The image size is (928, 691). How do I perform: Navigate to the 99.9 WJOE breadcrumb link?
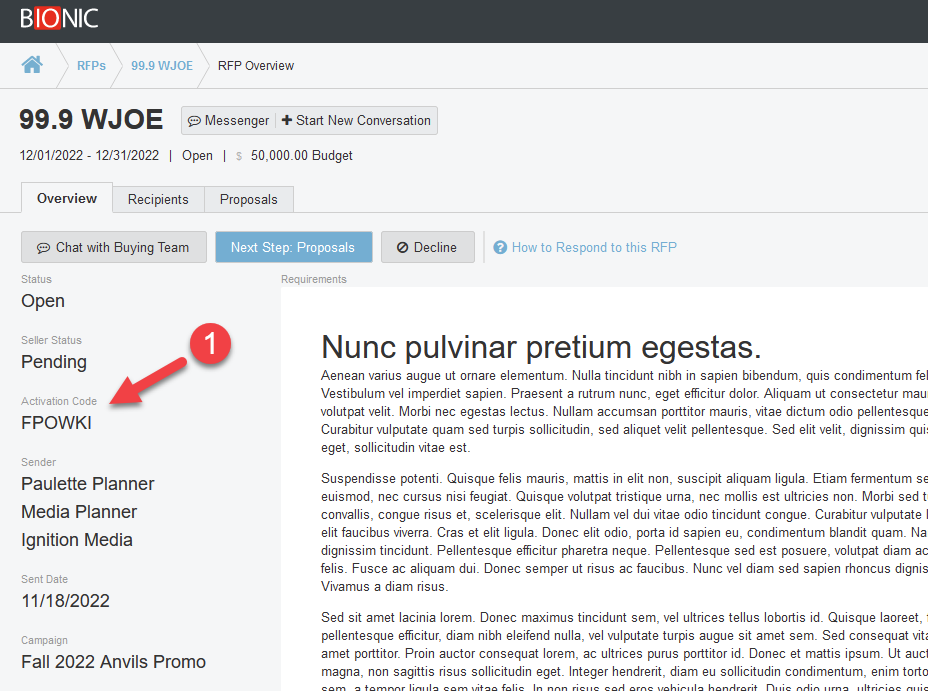[162, 66]
